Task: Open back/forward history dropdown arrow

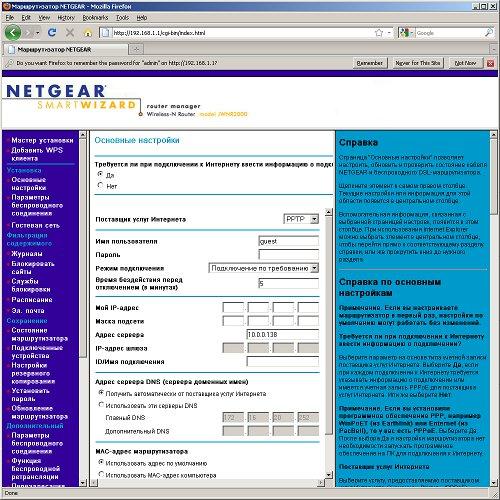Action: 38,33
